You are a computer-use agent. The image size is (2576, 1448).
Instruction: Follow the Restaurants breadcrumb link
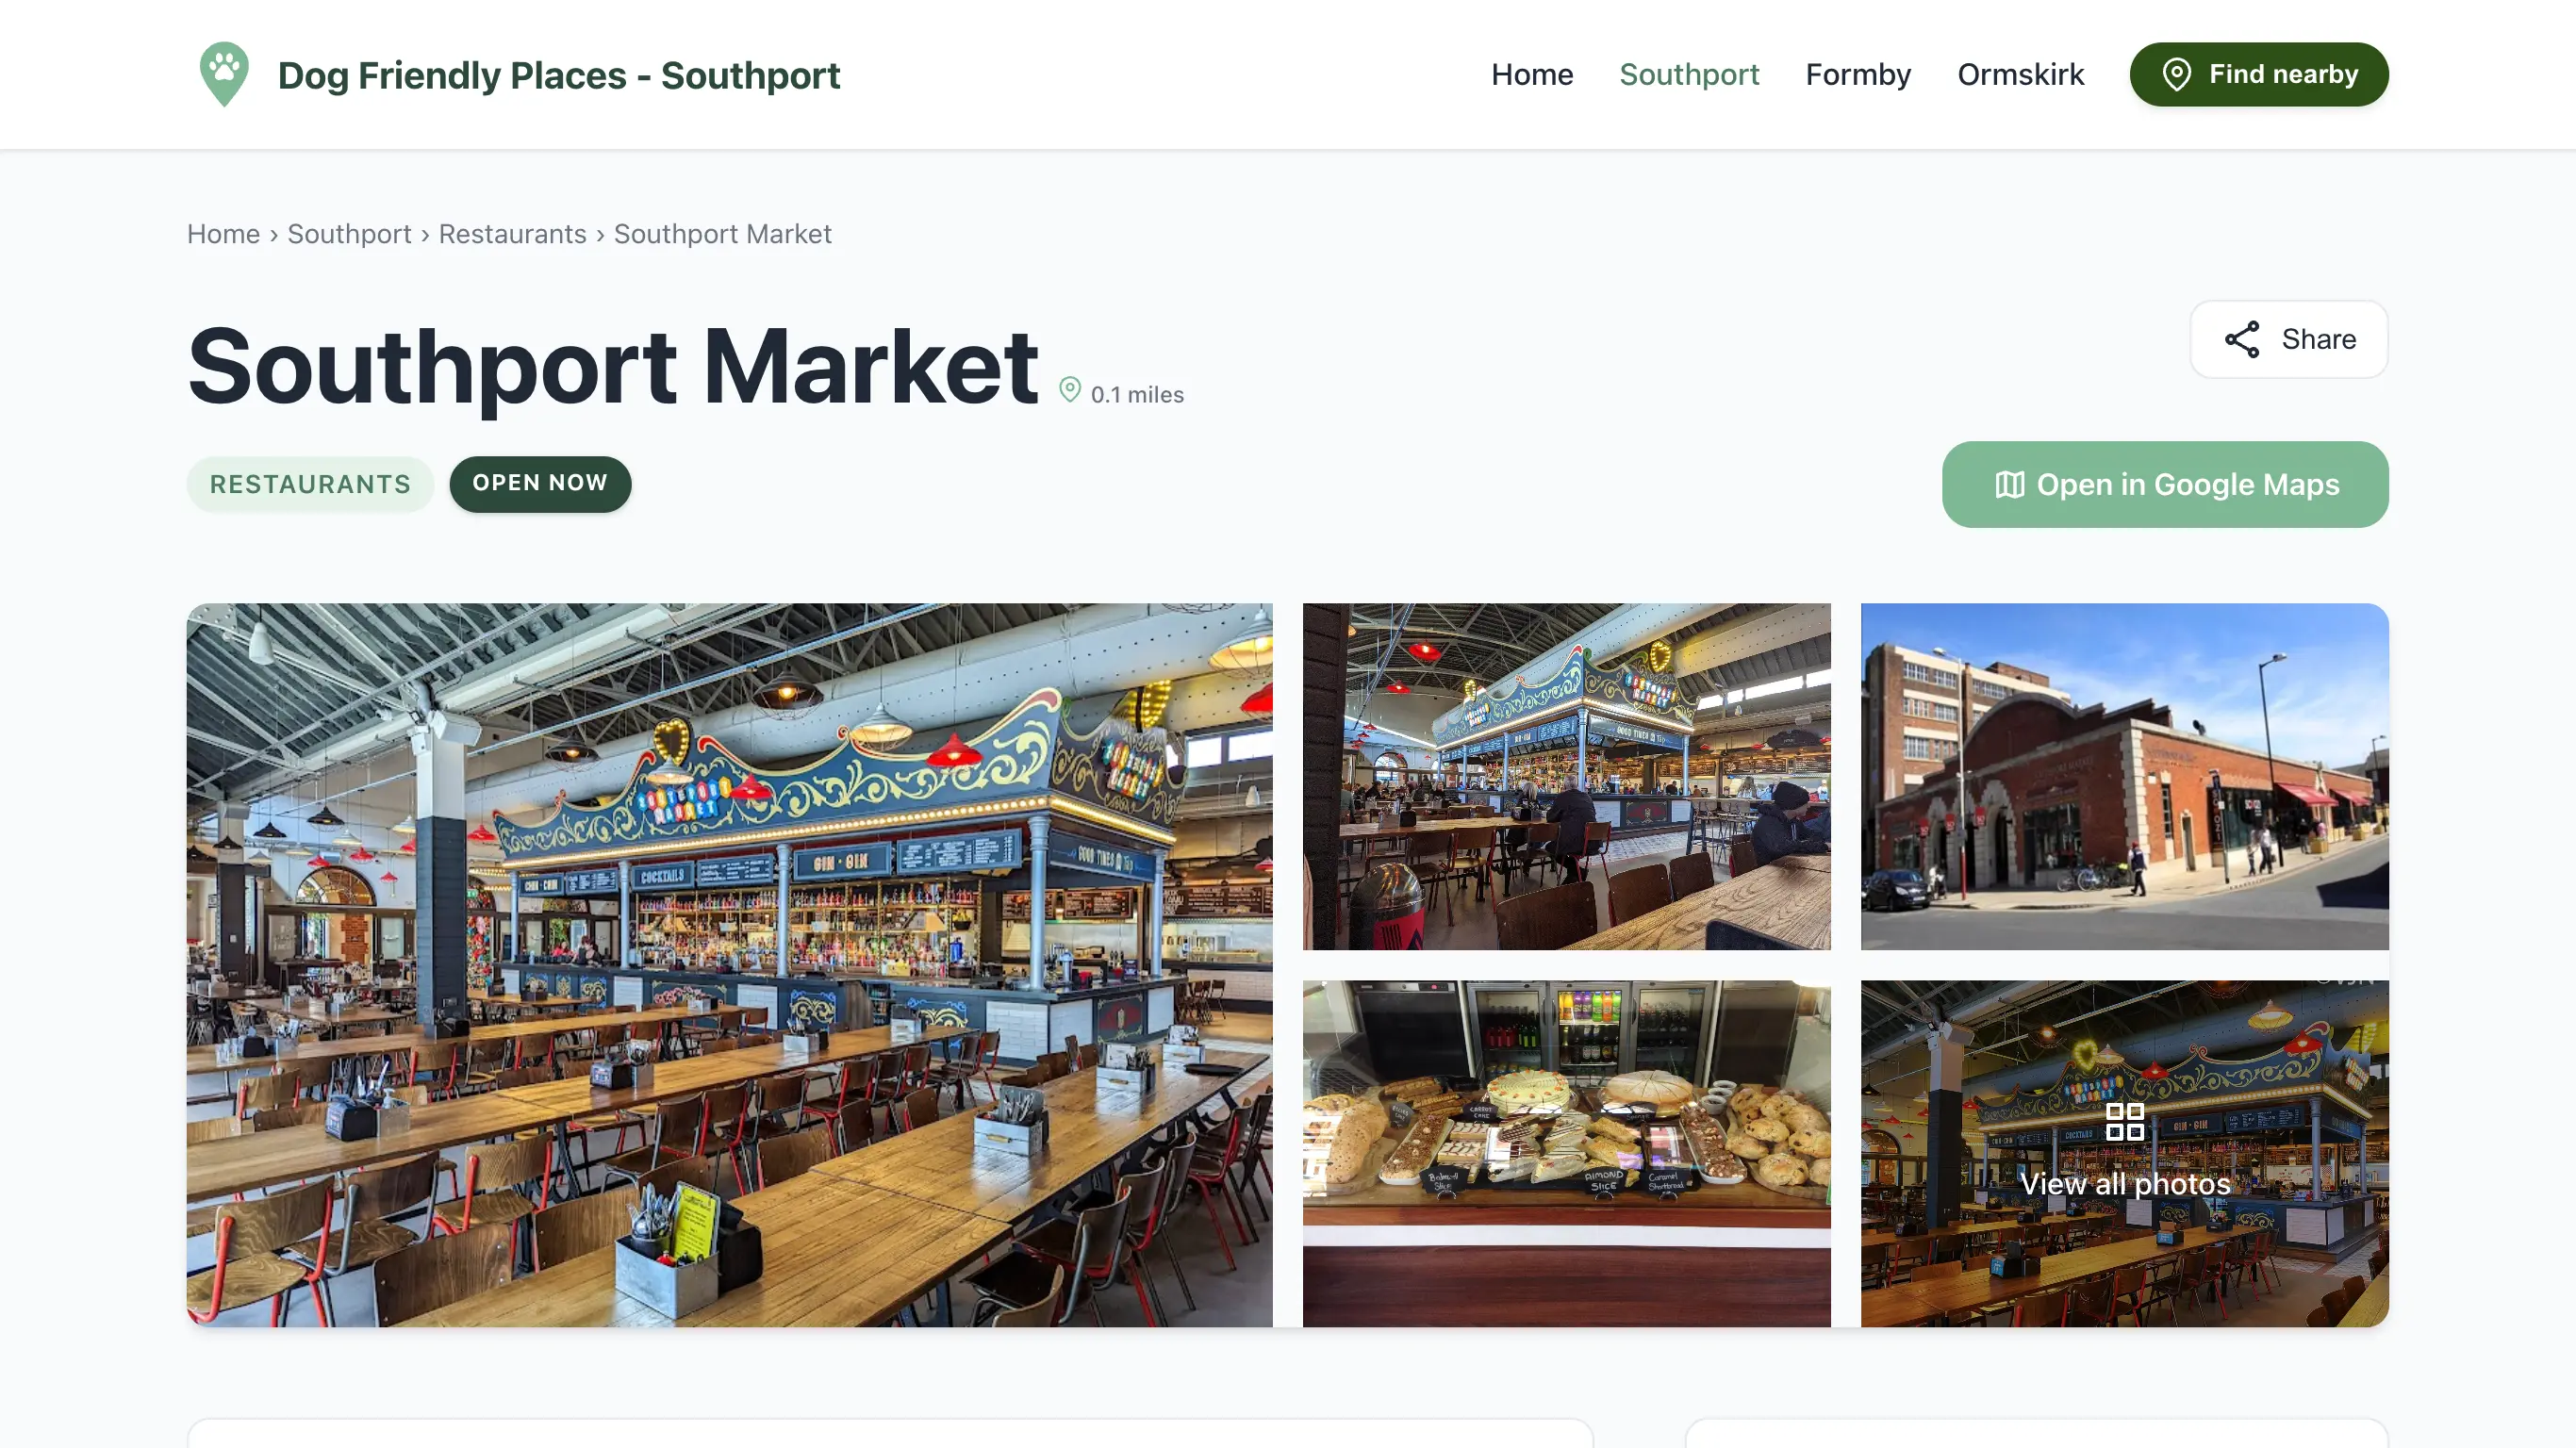[x=512, y=234]
